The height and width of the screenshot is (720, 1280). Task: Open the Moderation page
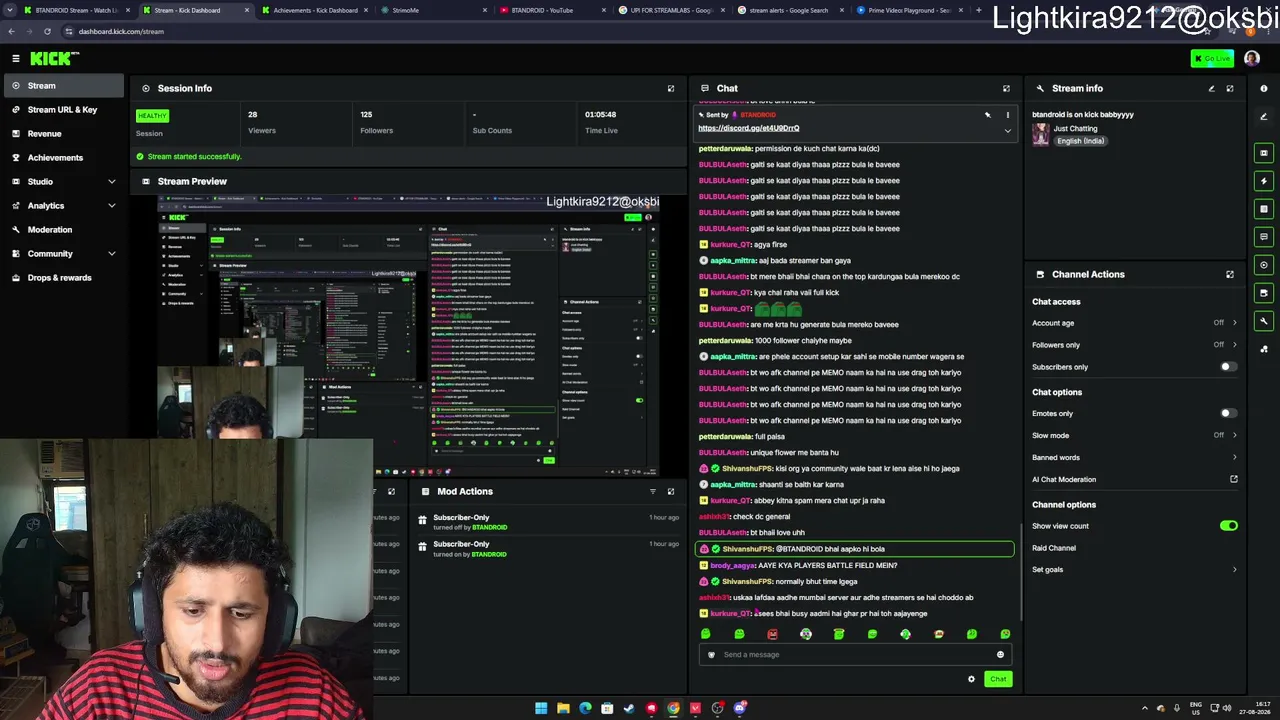point(63,229)
